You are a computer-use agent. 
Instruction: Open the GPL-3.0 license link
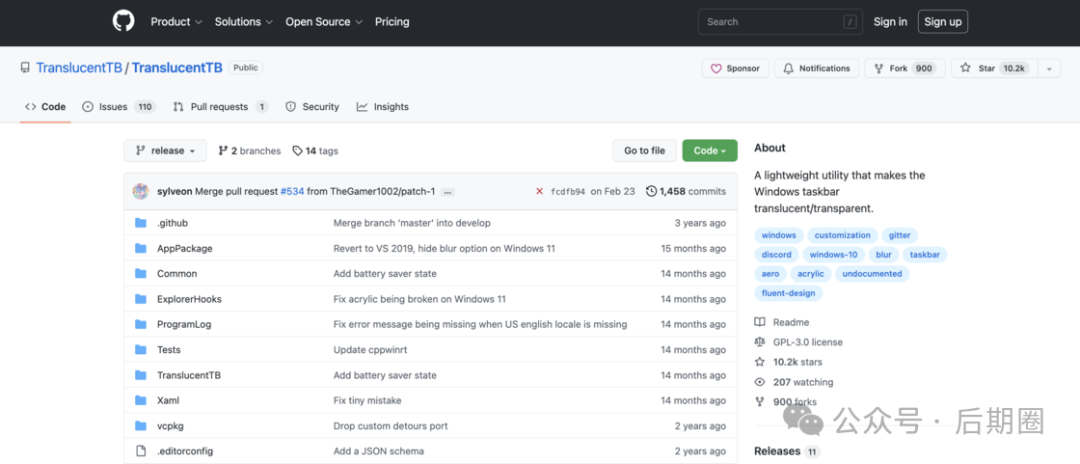point(807,342)
